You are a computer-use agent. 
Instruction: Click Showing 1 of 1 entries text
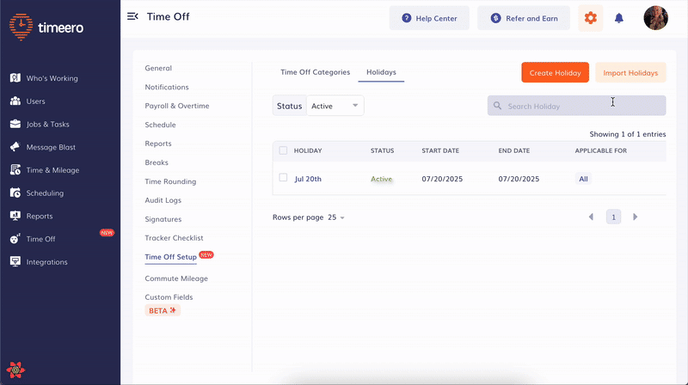[x=627, y=134]
